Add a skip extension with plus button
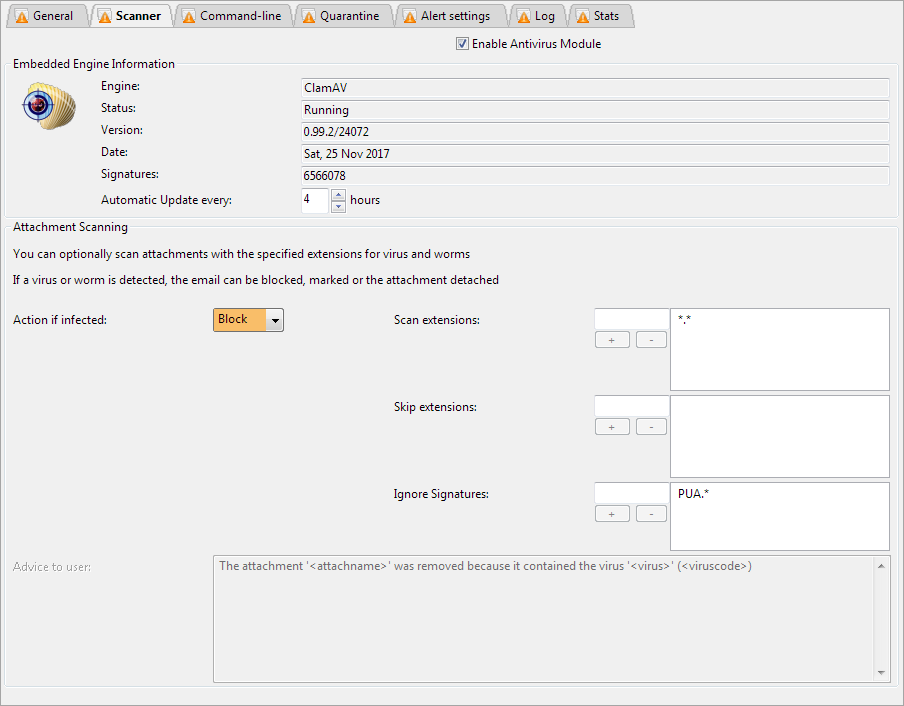The image size is (904, 706). click(x=612, y=427)
